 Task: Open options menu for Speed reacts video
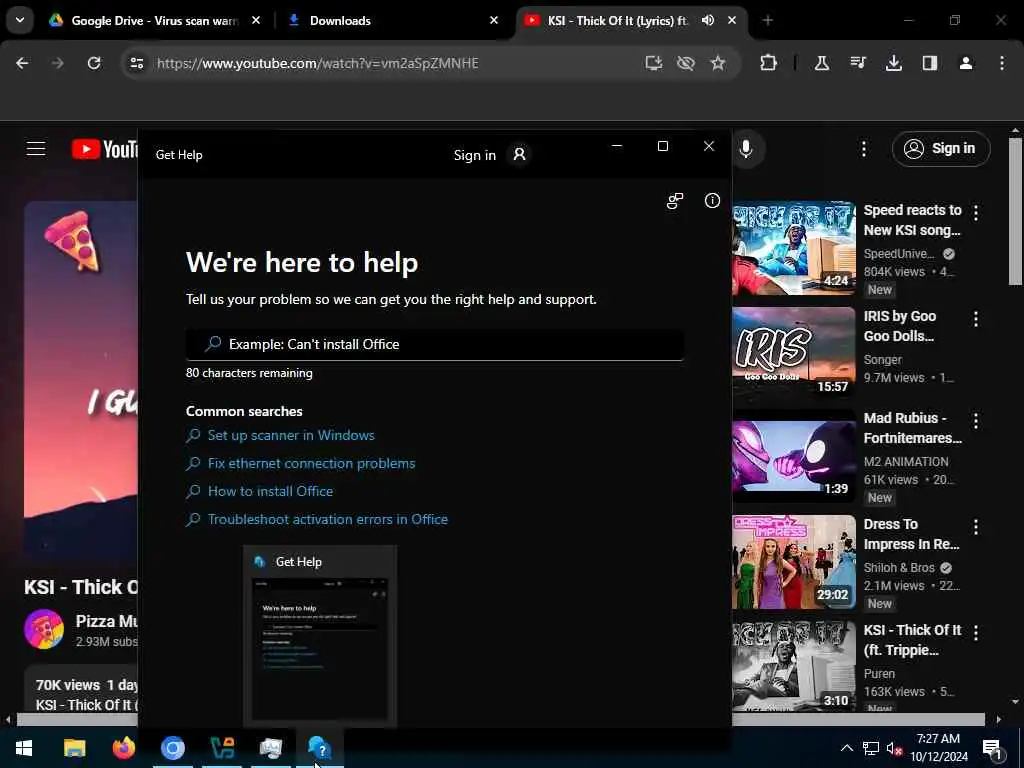(x=976, y=212)
